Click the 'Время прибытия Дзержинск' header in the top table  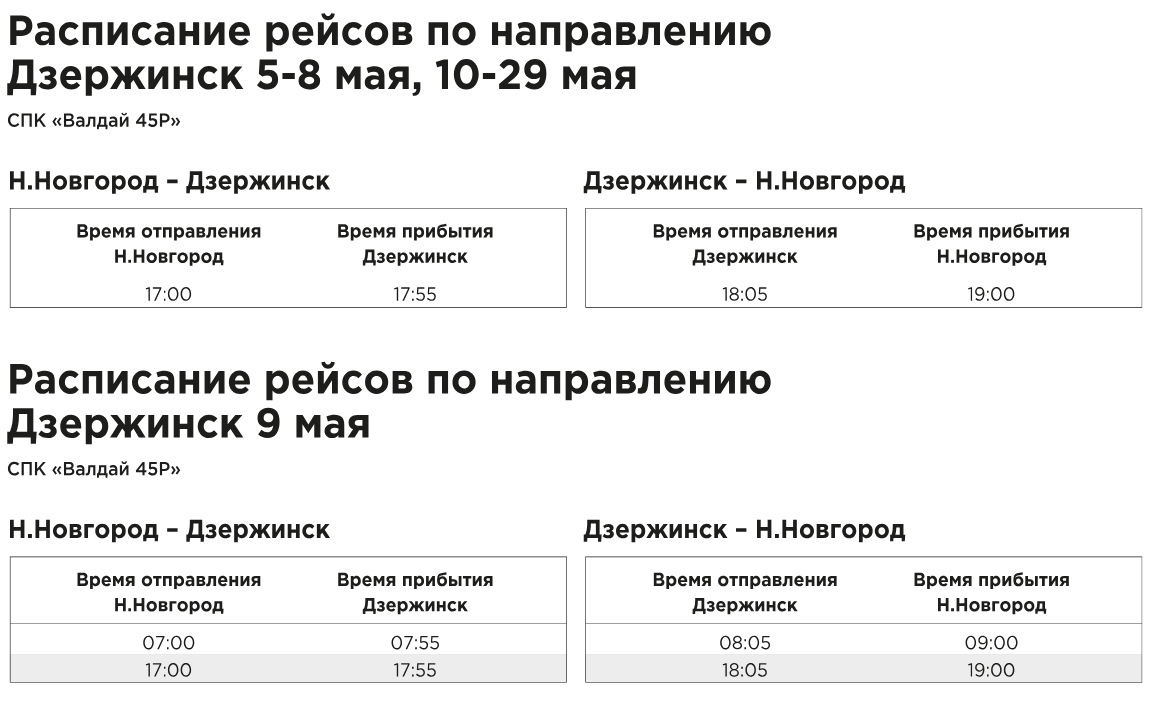tap(415, 243)
